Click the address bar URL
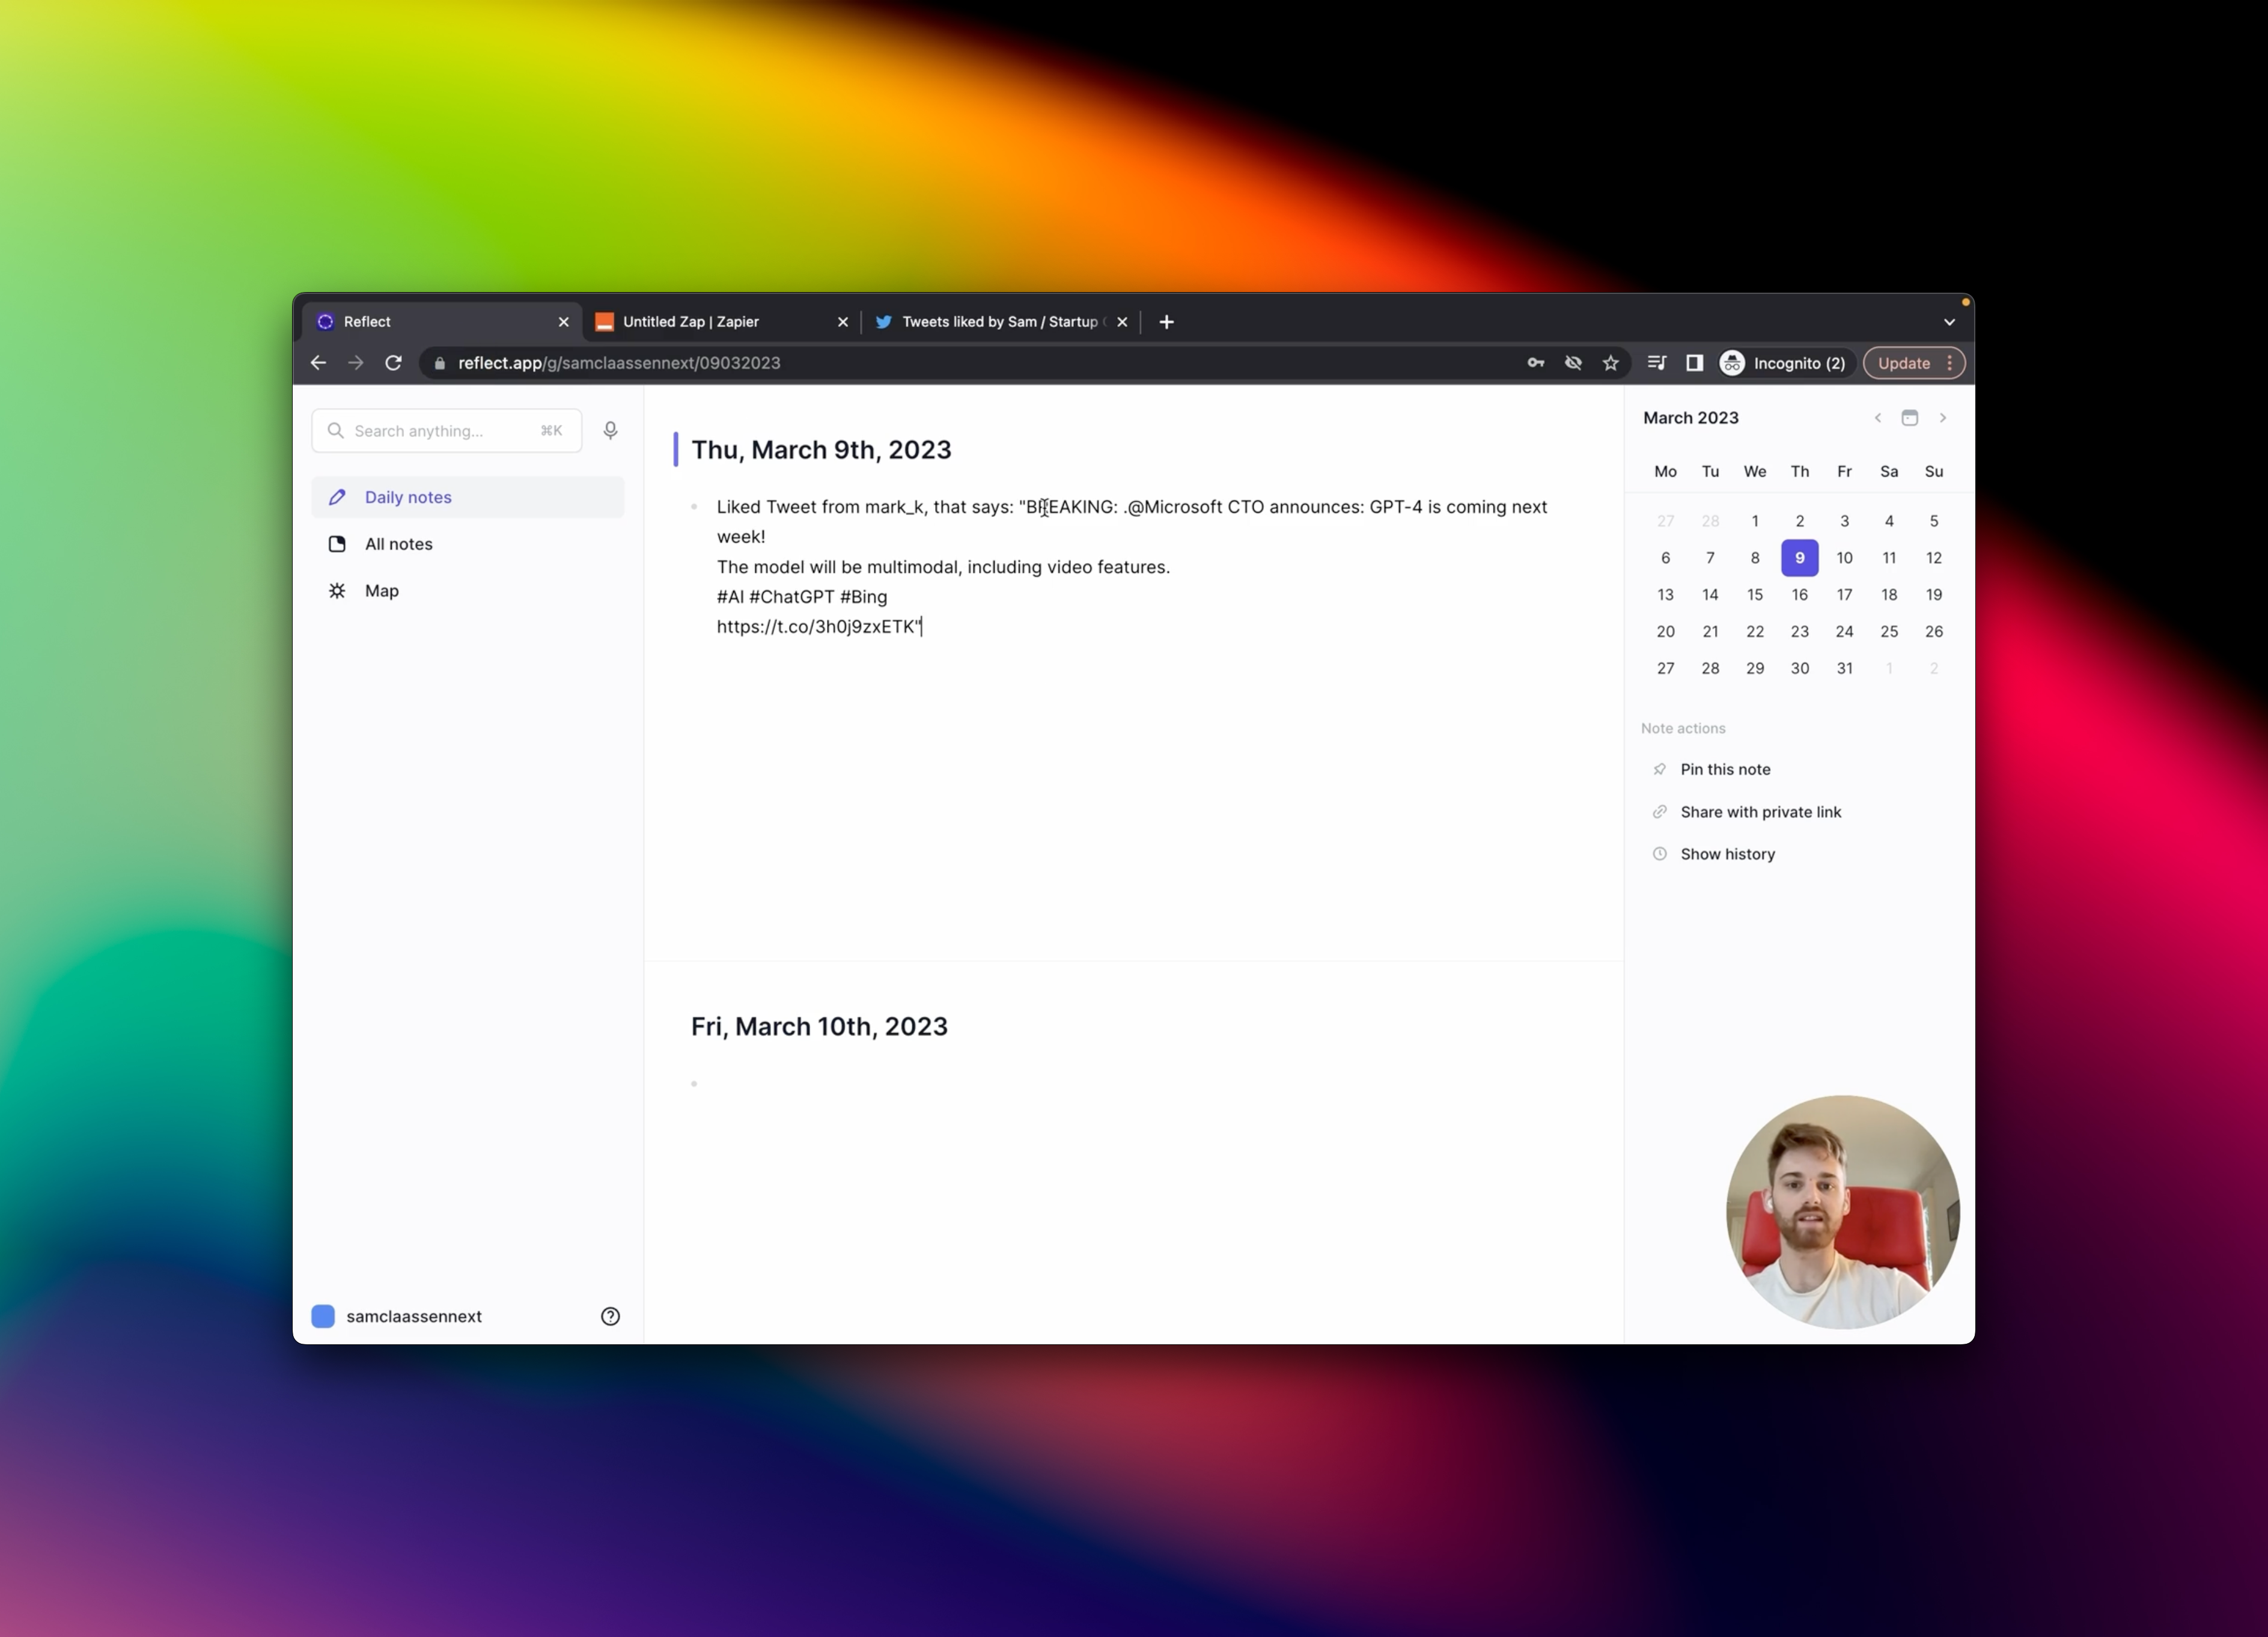 pyautogui.click(x=619, y=363)
